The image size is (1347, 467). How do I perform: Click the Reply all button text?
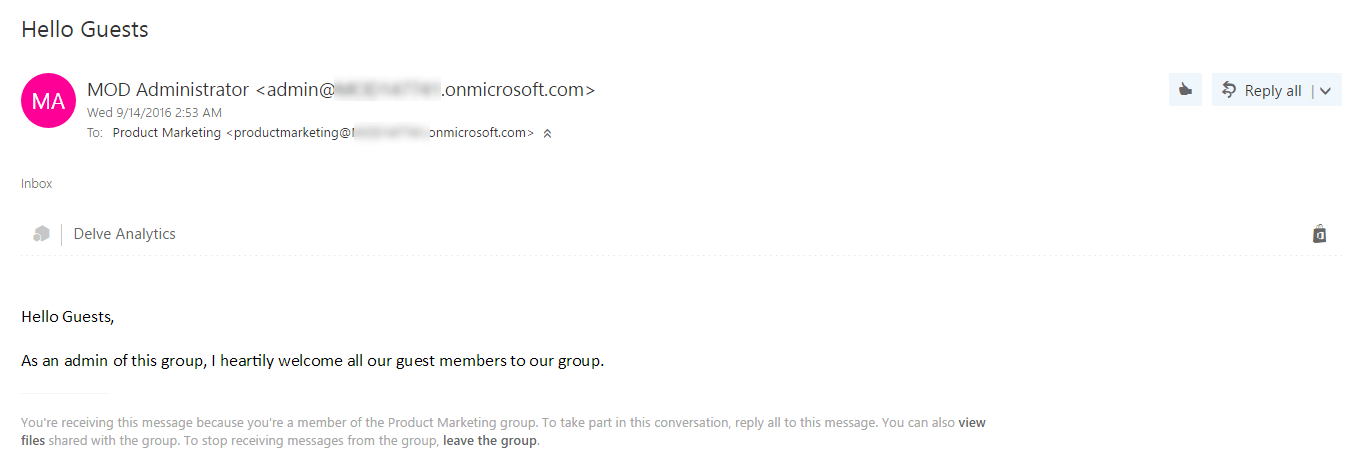pyautogui.click(x=1273, y=91)
